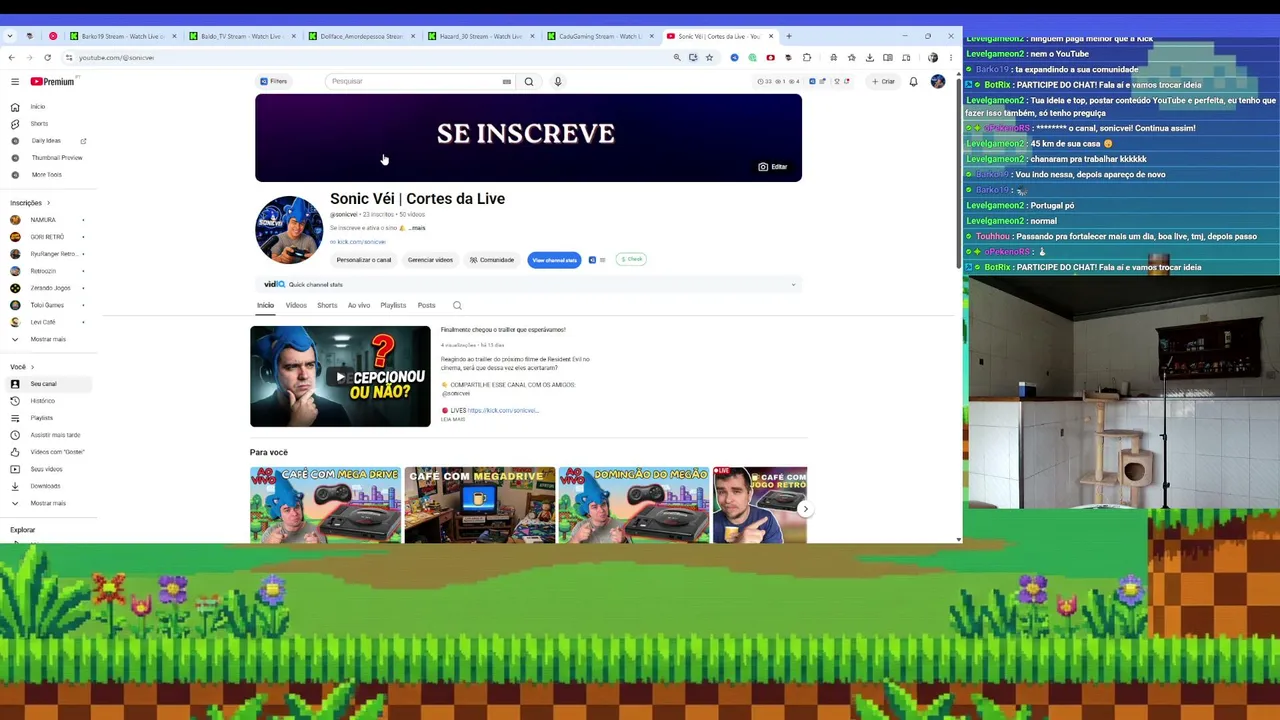Screen dimensions: 1280x720
Task: Switch to Hazard_30 Stream browser tab
Action: 481,36
